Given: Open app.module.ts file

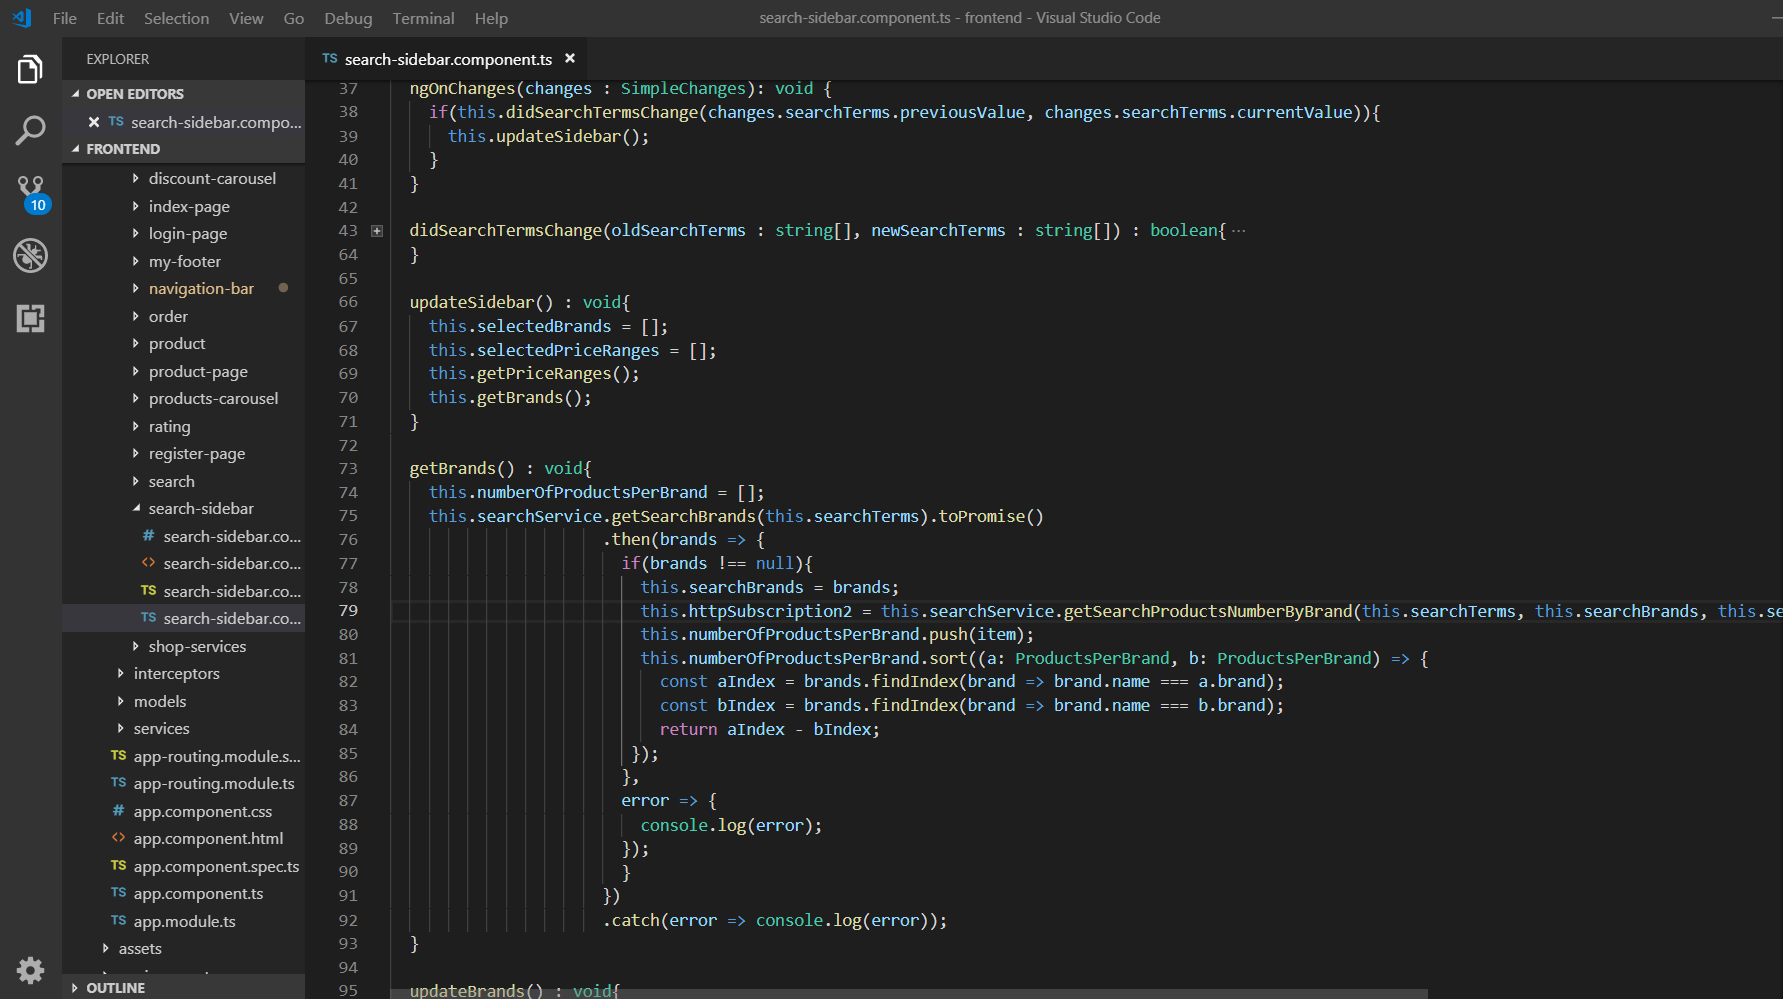Looking at the screenshot, I should [184, 921].
